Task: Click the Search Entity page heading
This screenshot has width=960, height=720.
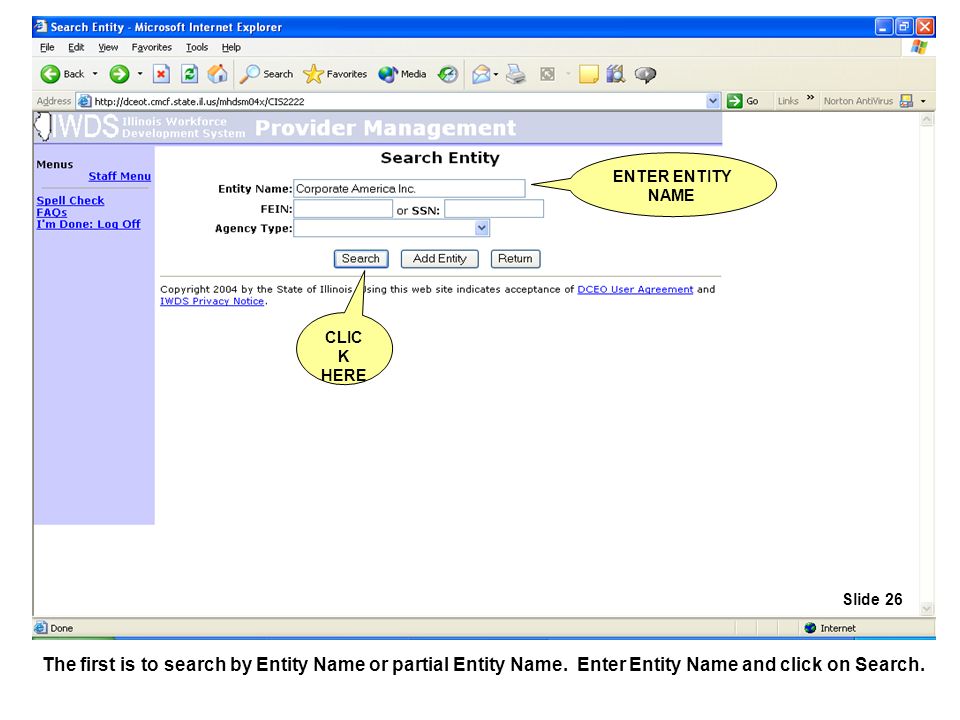Action: pos(440,158)
